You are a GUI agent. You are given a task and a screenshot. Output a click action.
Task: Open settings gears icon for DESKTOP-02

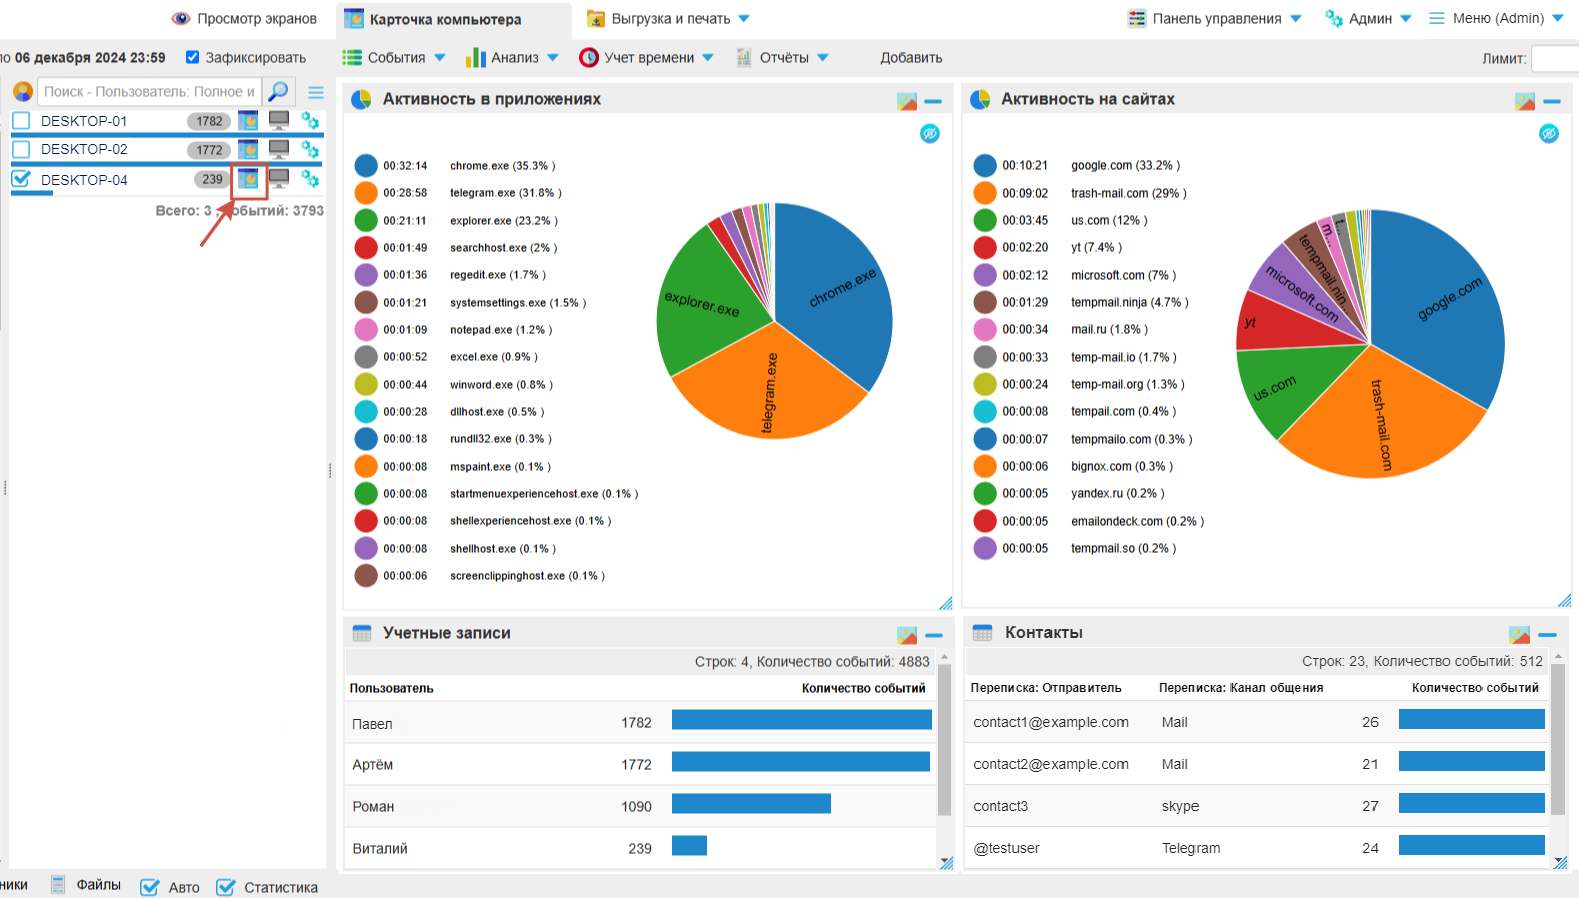(x=310, y=150)
